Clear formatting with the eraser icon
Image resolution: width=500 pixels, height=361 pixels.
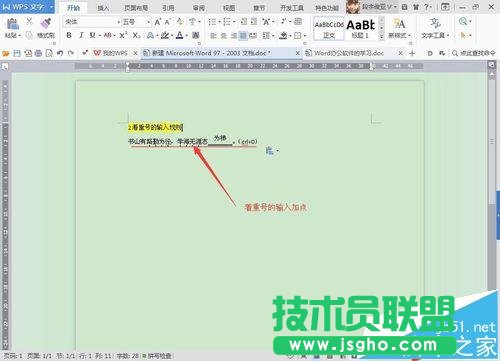[180, 22]
